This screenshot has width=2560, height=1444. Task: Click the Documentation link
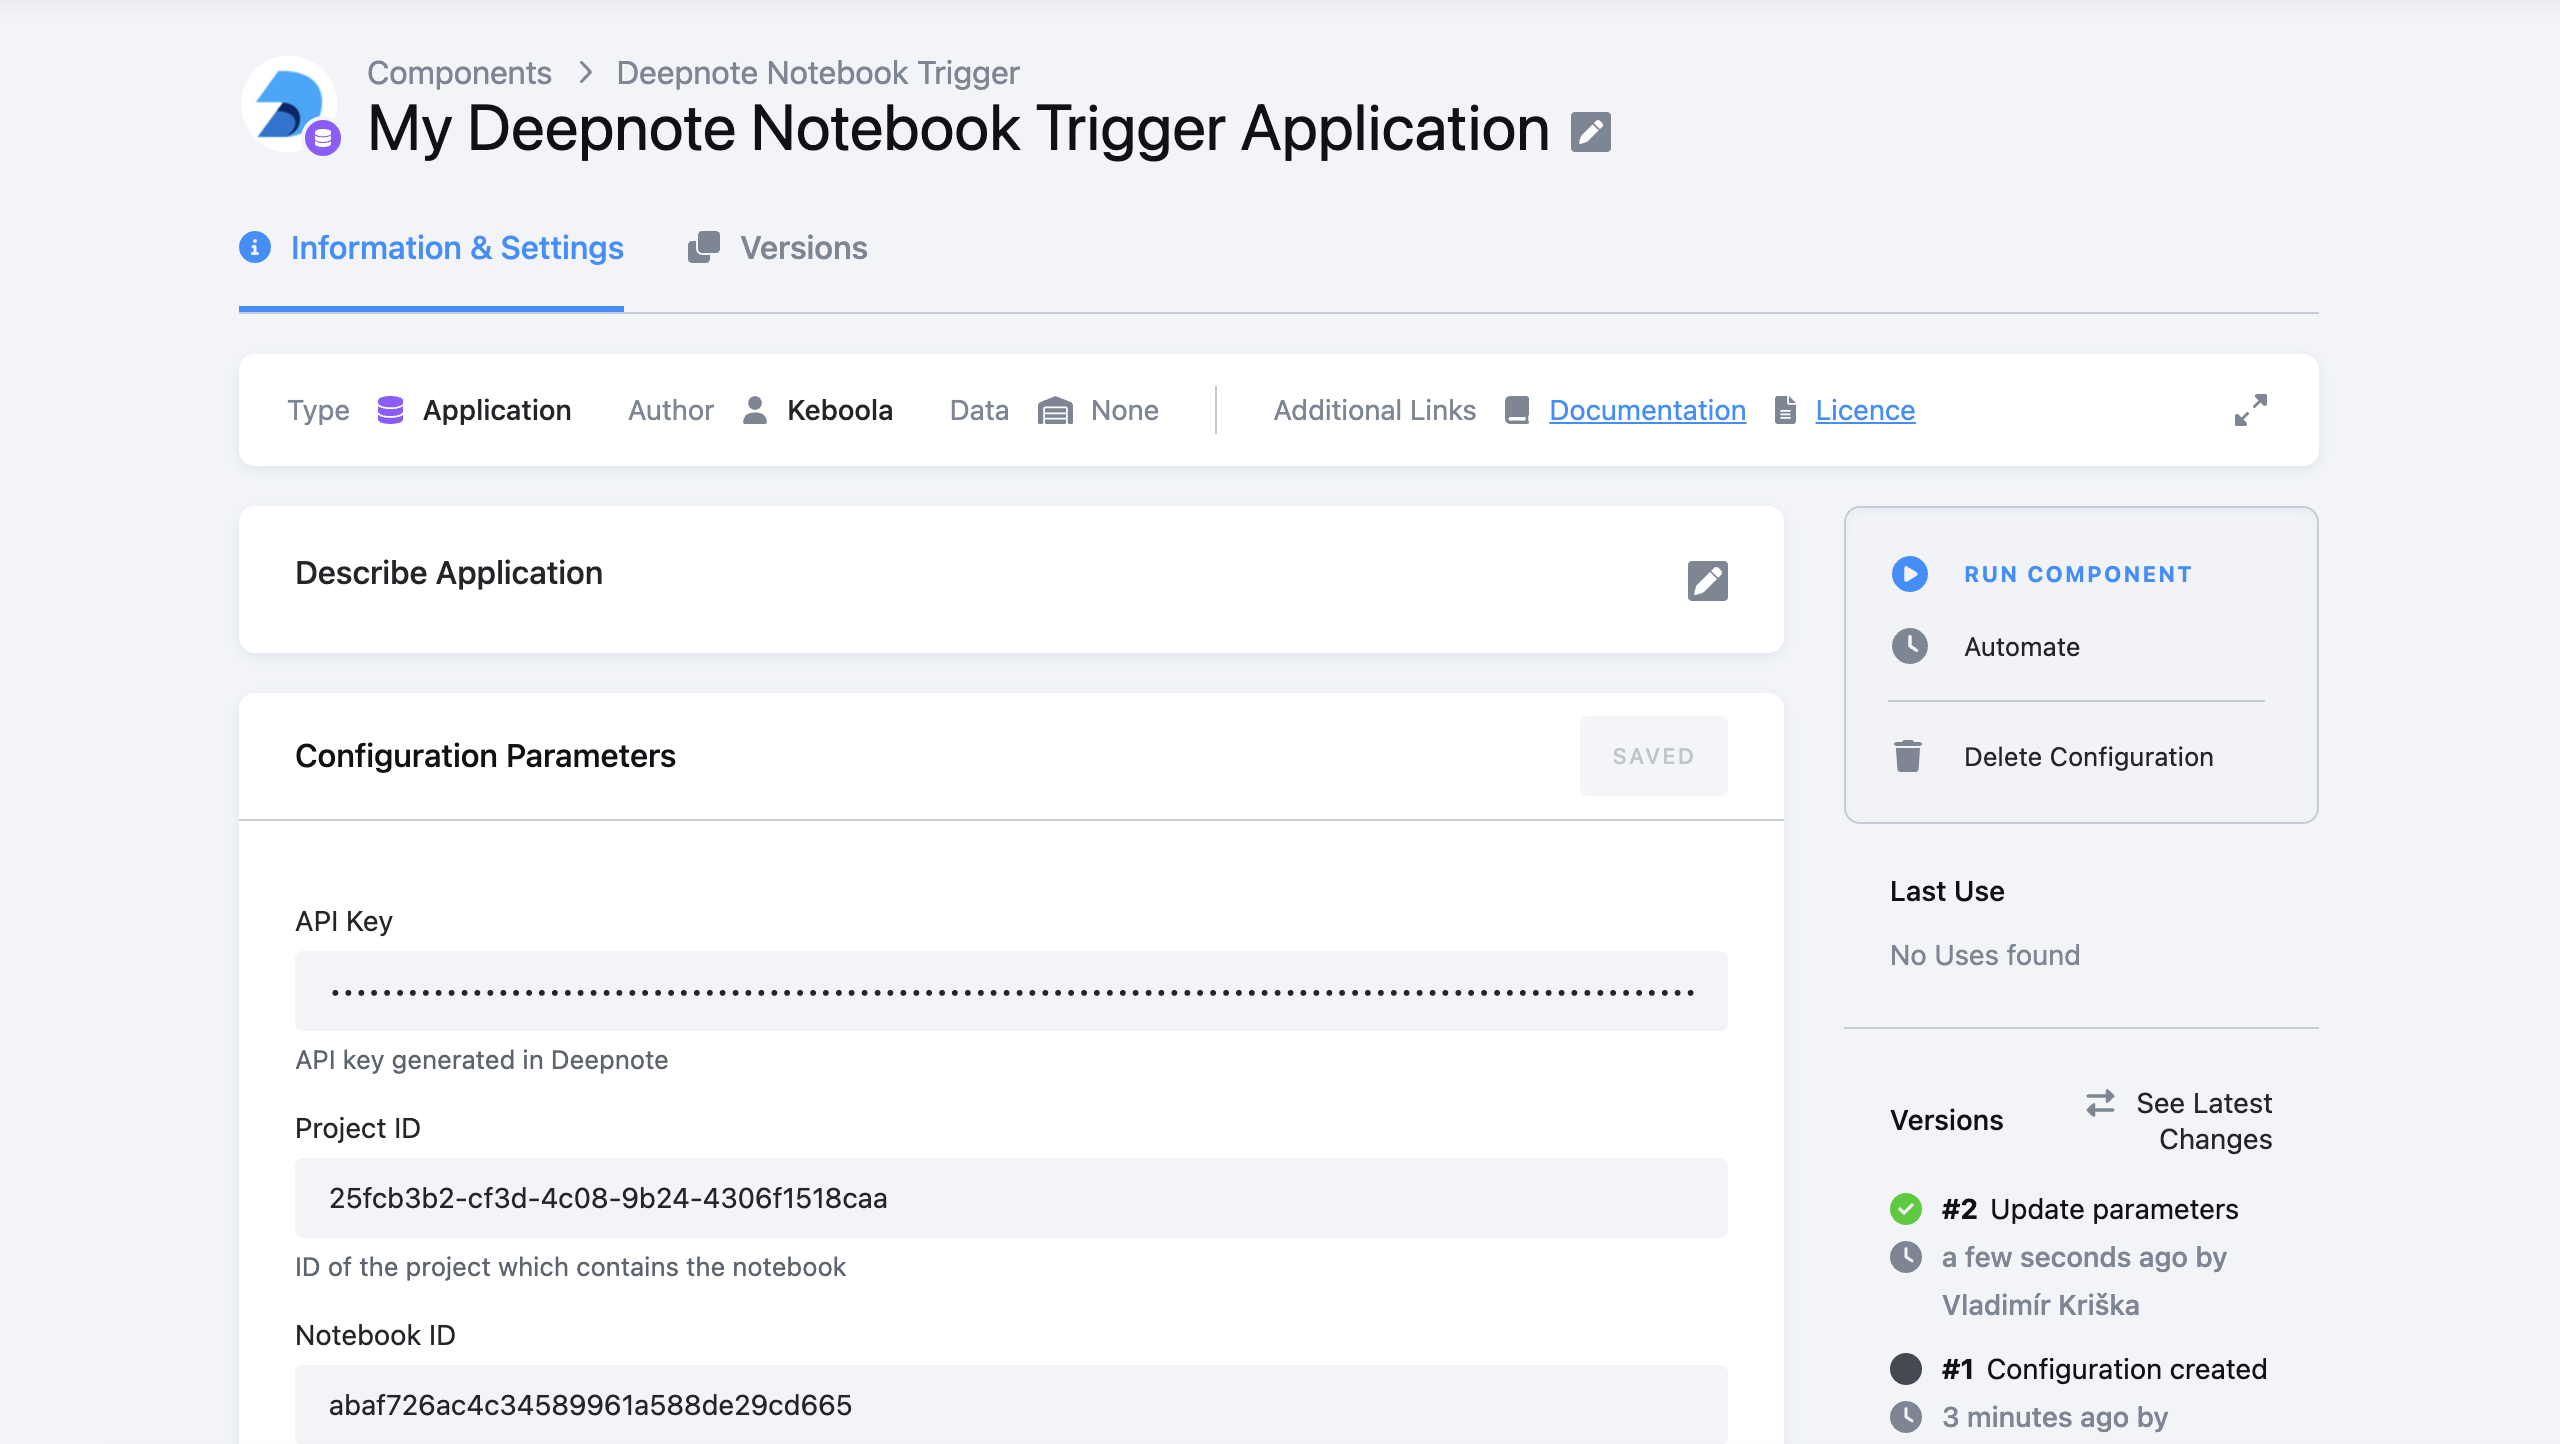[1646, 410]
